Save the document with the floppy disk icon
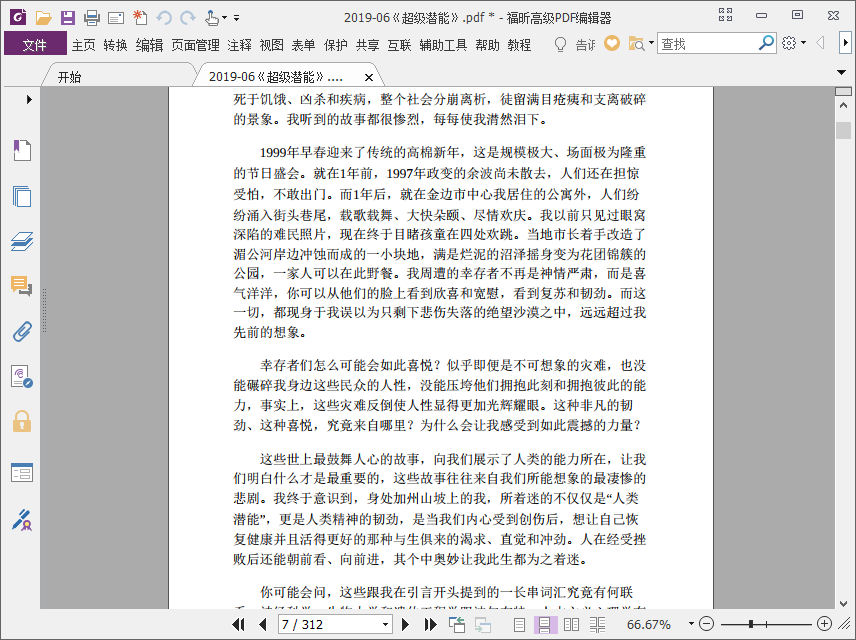 point(68,18)
